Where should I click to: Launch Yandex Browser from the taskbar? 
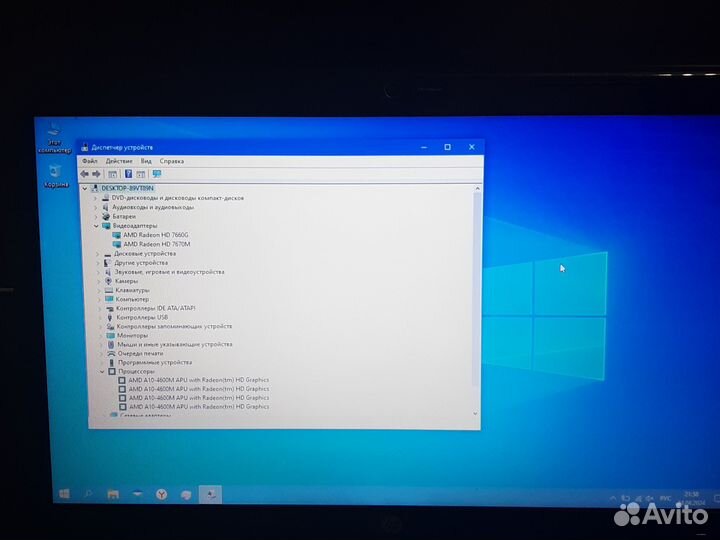(x=162, y=495)
